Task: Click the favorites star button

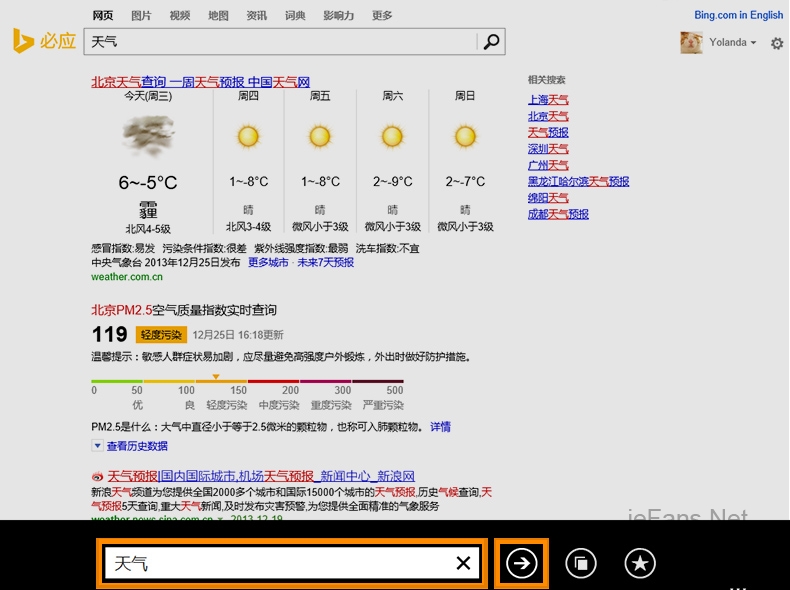Action: [640, 563]
